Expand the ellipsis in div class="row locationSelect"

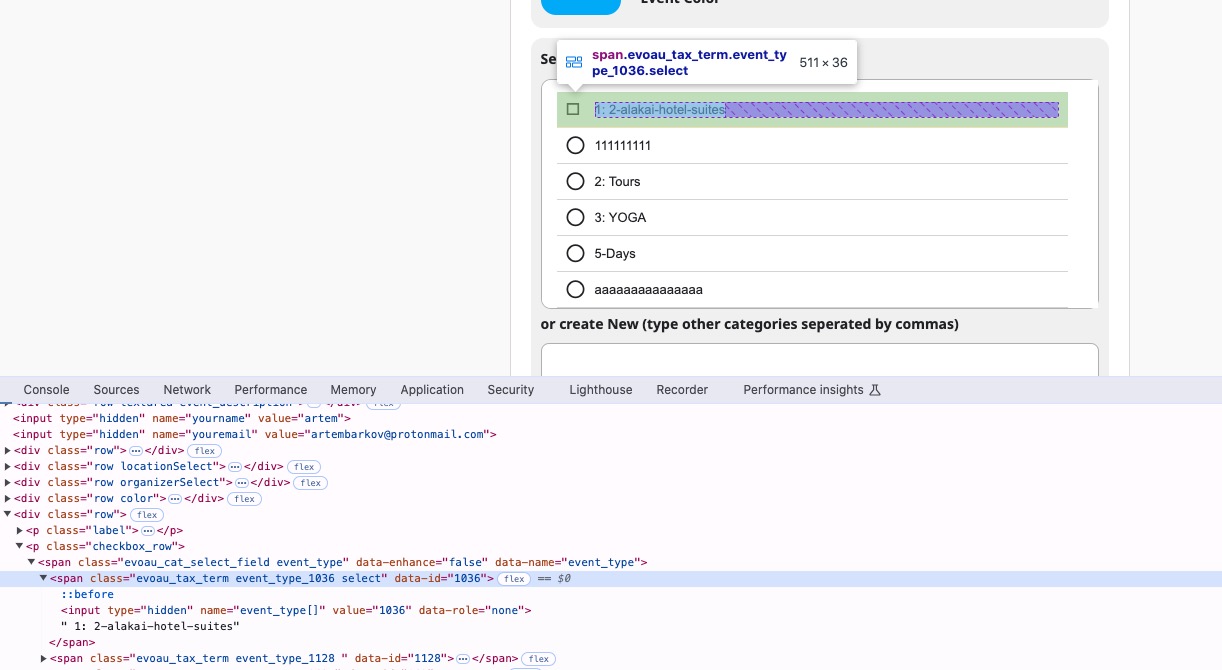click(x=235, y=467)
